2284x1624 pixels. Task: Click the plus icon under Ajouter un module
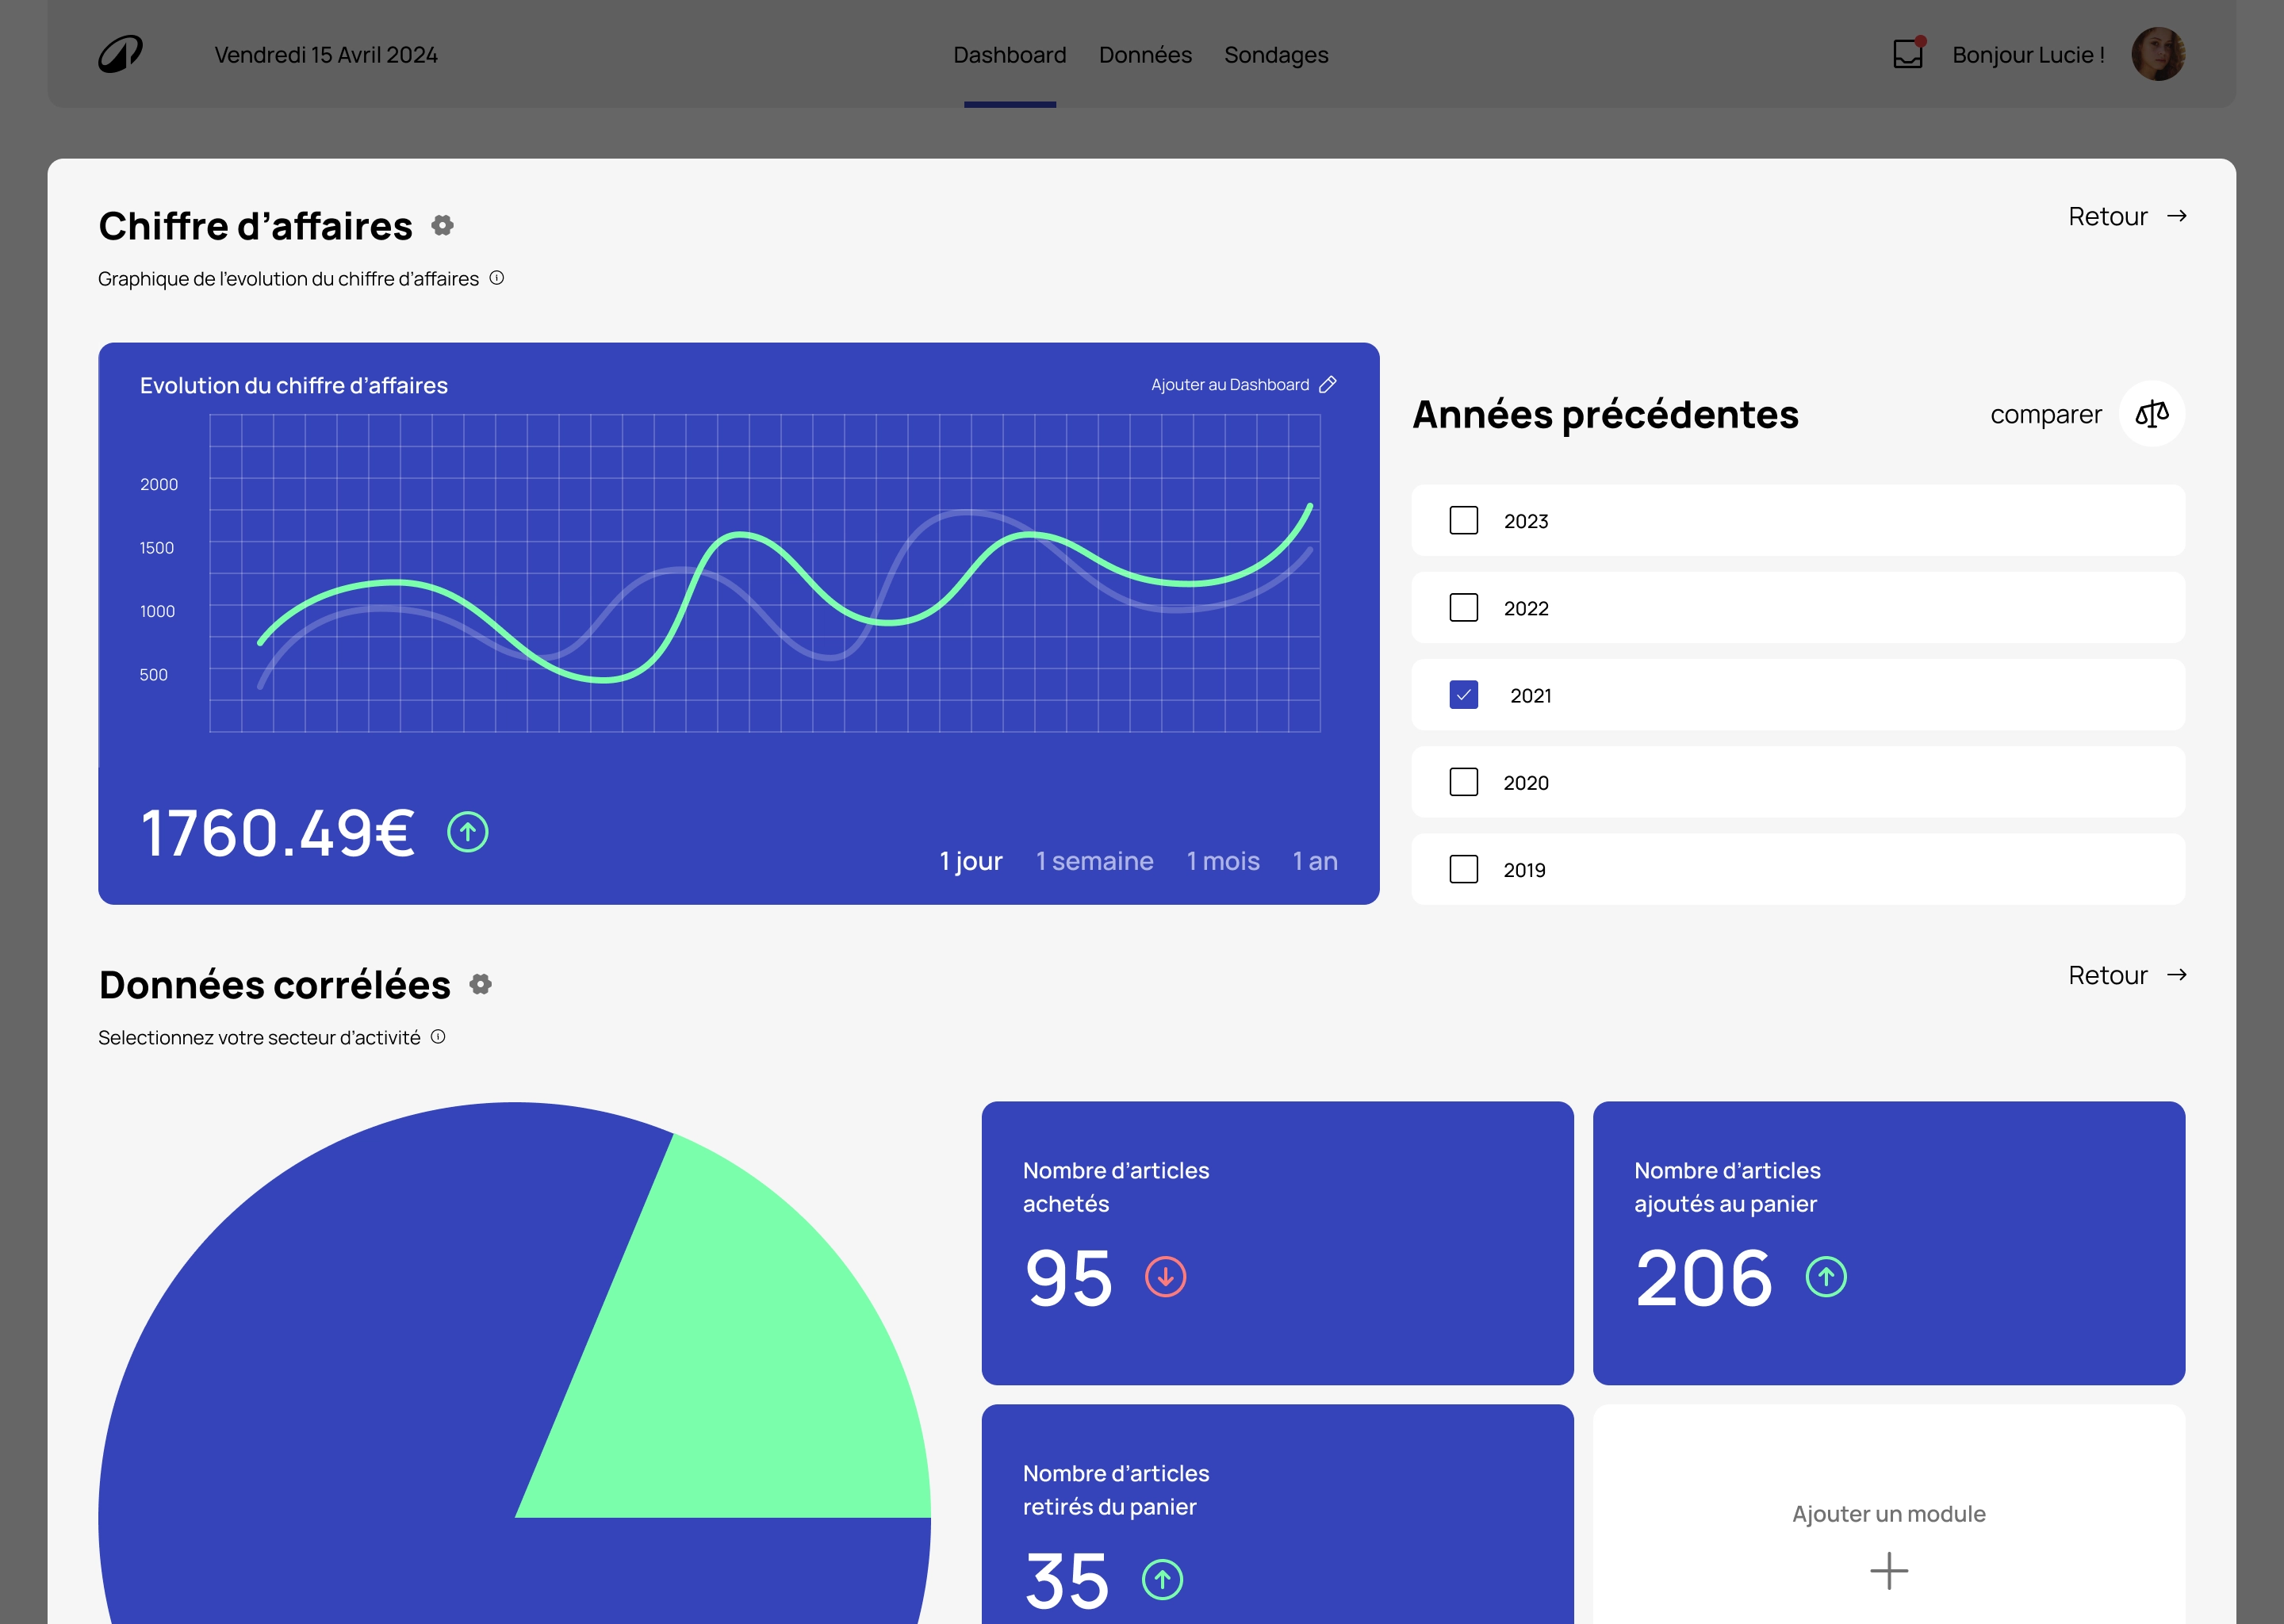1889,1571
